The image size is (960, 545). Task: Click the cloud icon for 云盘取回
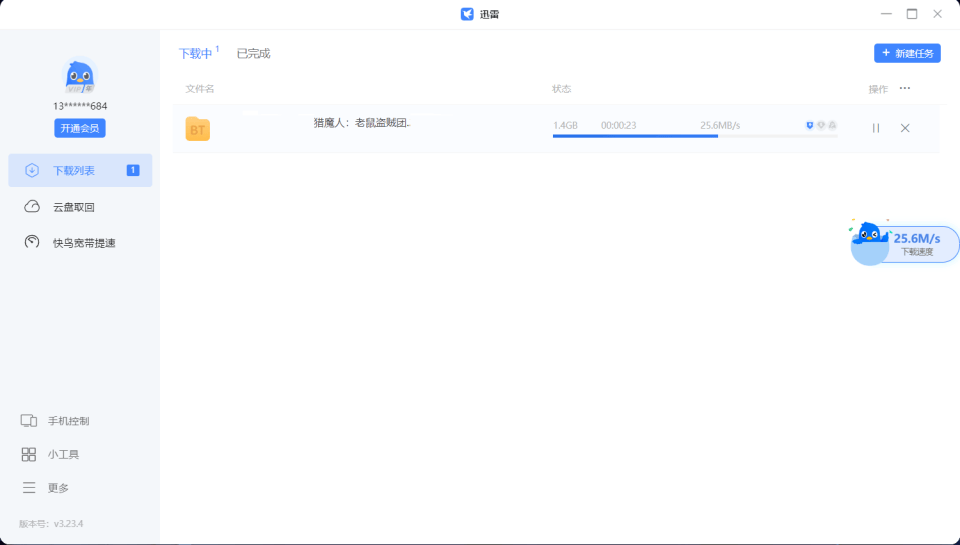click(32, 206)
